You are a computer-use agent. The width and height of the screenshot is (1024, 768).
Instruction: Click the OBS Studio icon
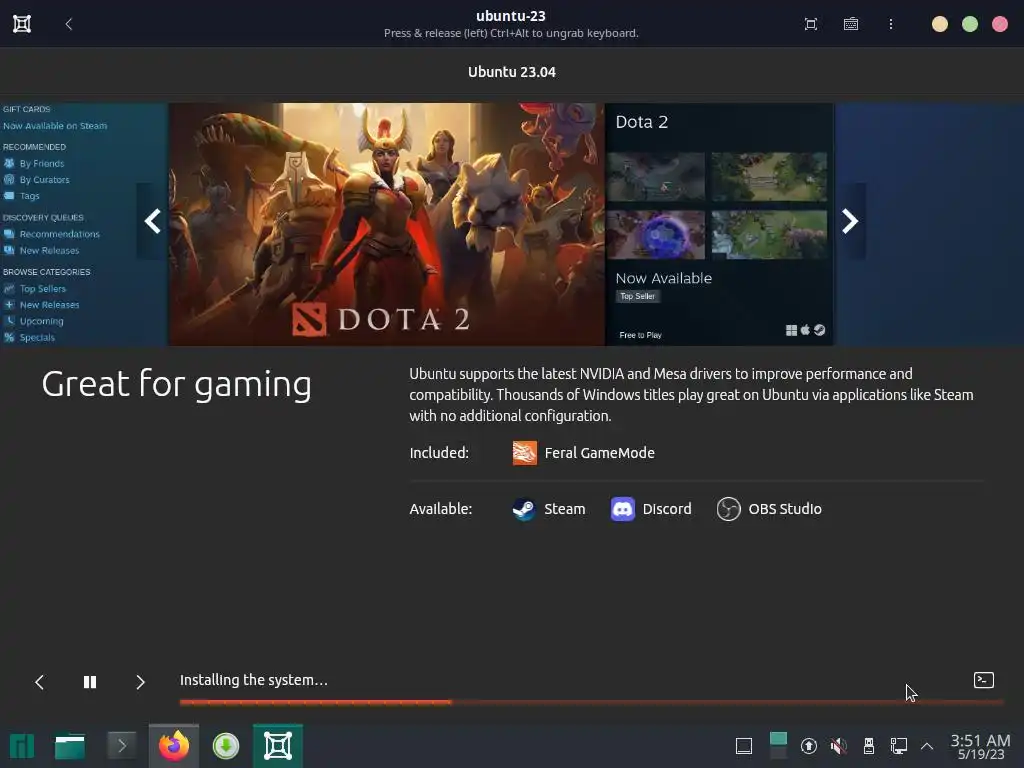click(x=728, y=509)
